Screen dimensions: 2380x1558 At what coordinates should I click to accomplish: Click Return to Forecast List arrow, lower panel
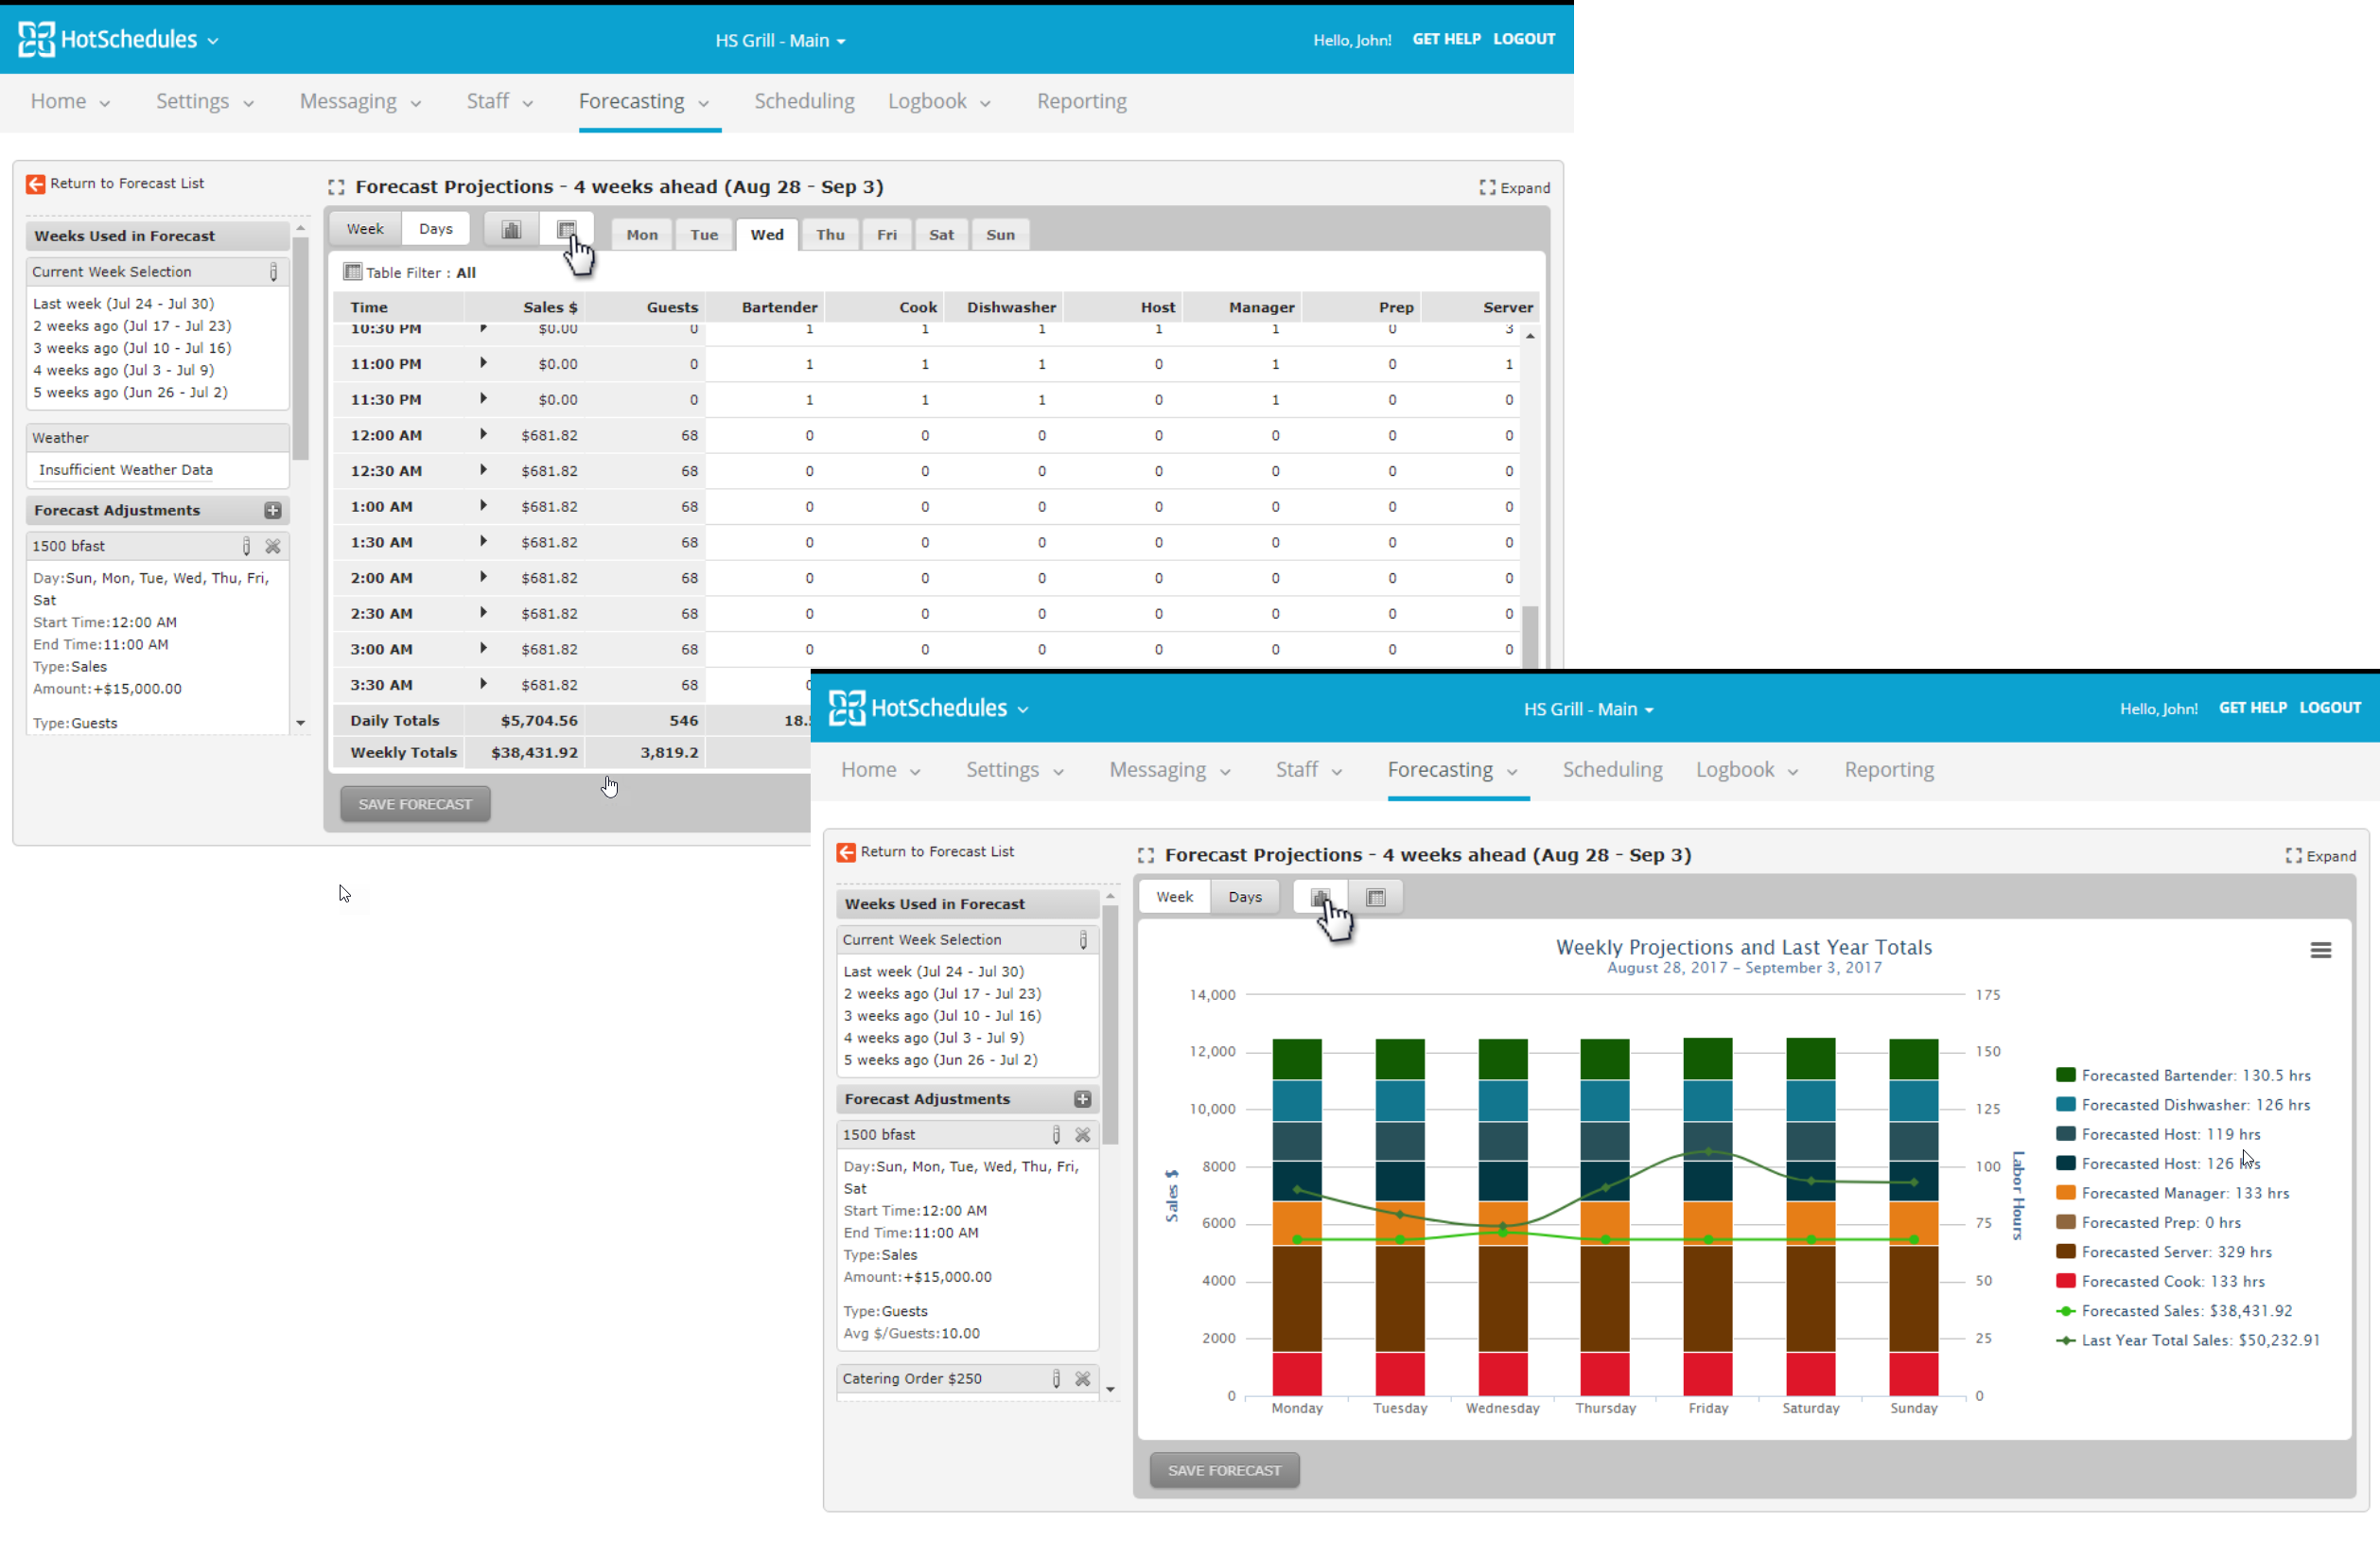point(846,852)
